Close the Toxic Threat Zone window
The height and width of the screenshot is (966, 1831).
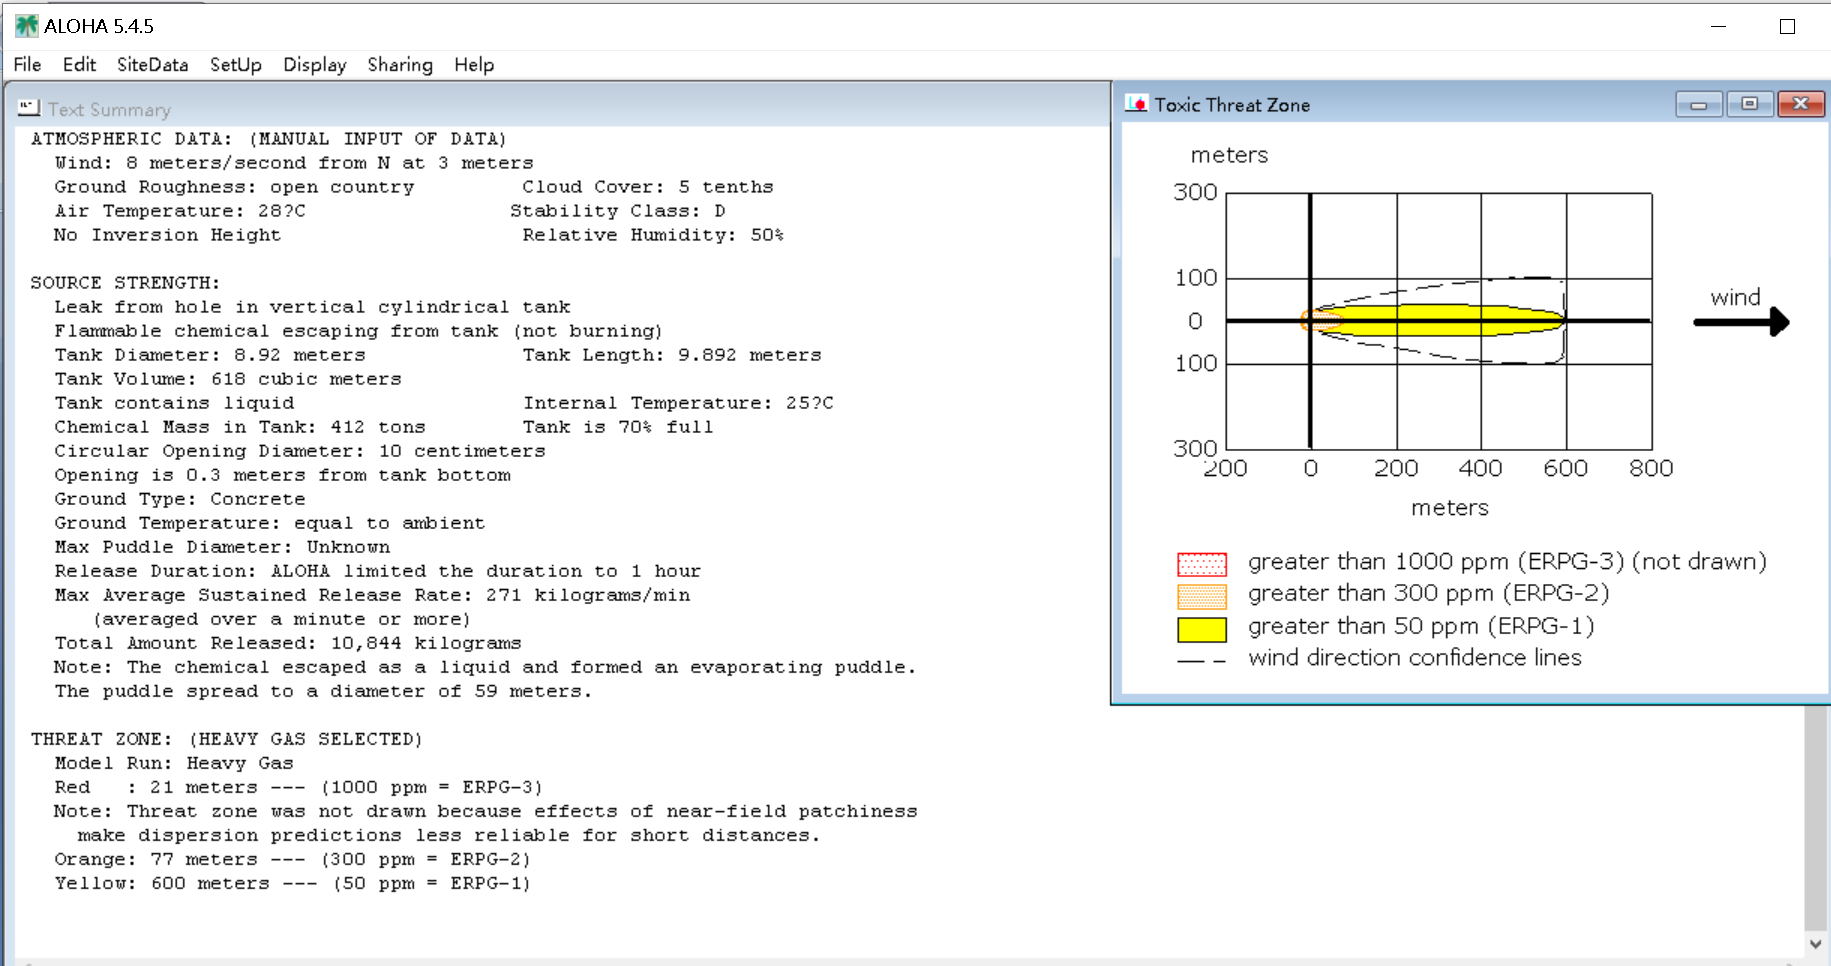[x=1801, y=104]
